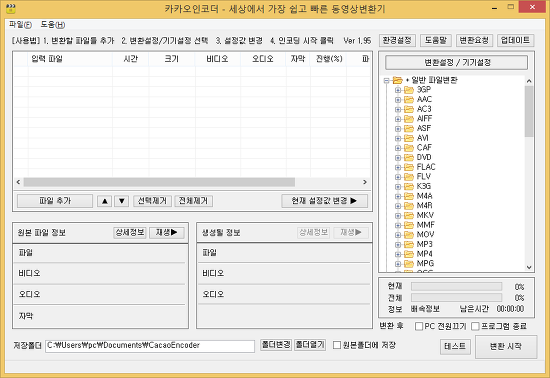Screen dimensions: 550x378
Task: Expand the MP4 tree node
Action: pos(398,254)
